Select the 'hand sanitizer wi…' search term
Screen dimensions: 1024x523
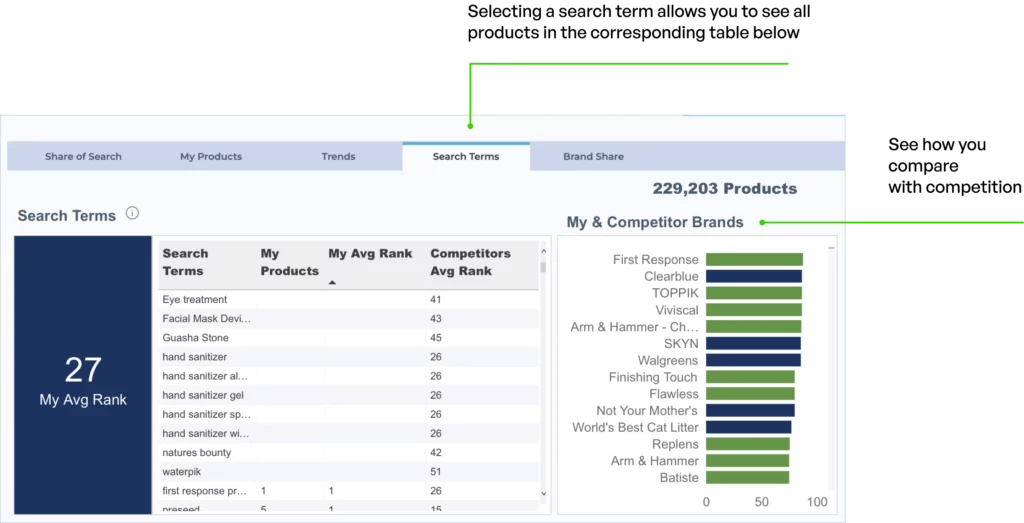point(206,433)
